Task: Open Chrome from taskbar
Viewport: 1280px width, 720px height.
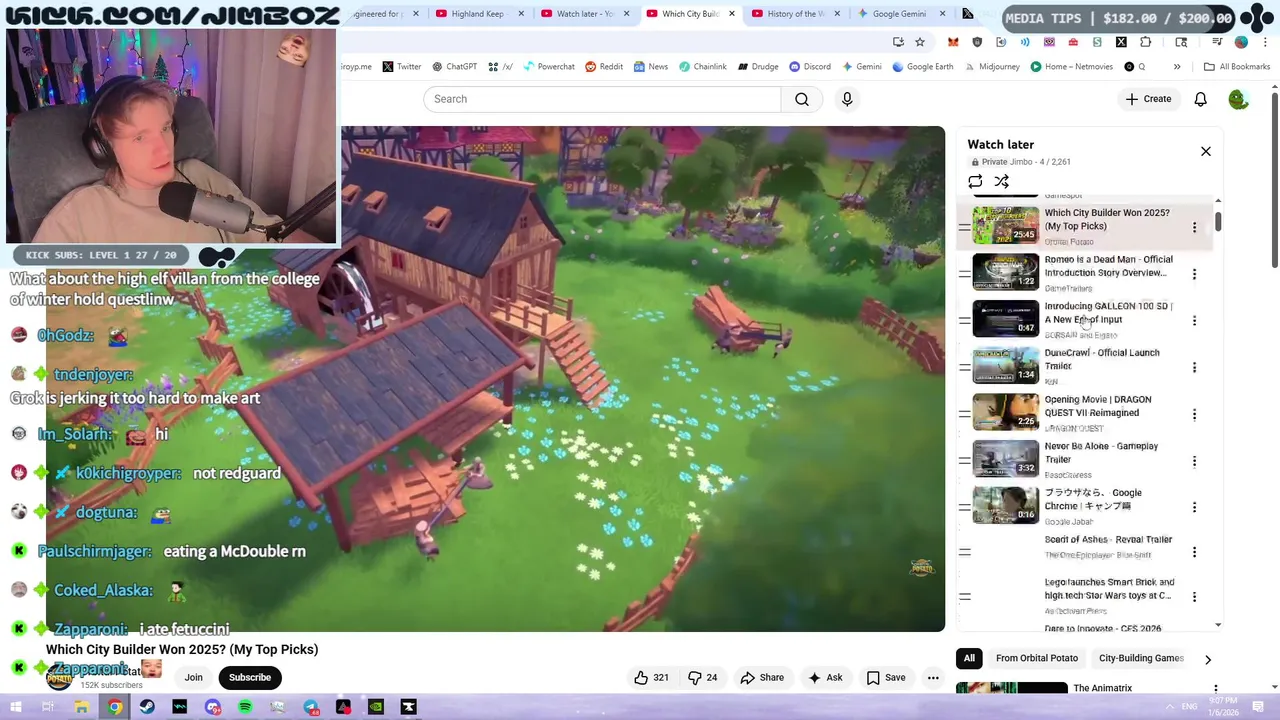Action: (x=114, y=707)
